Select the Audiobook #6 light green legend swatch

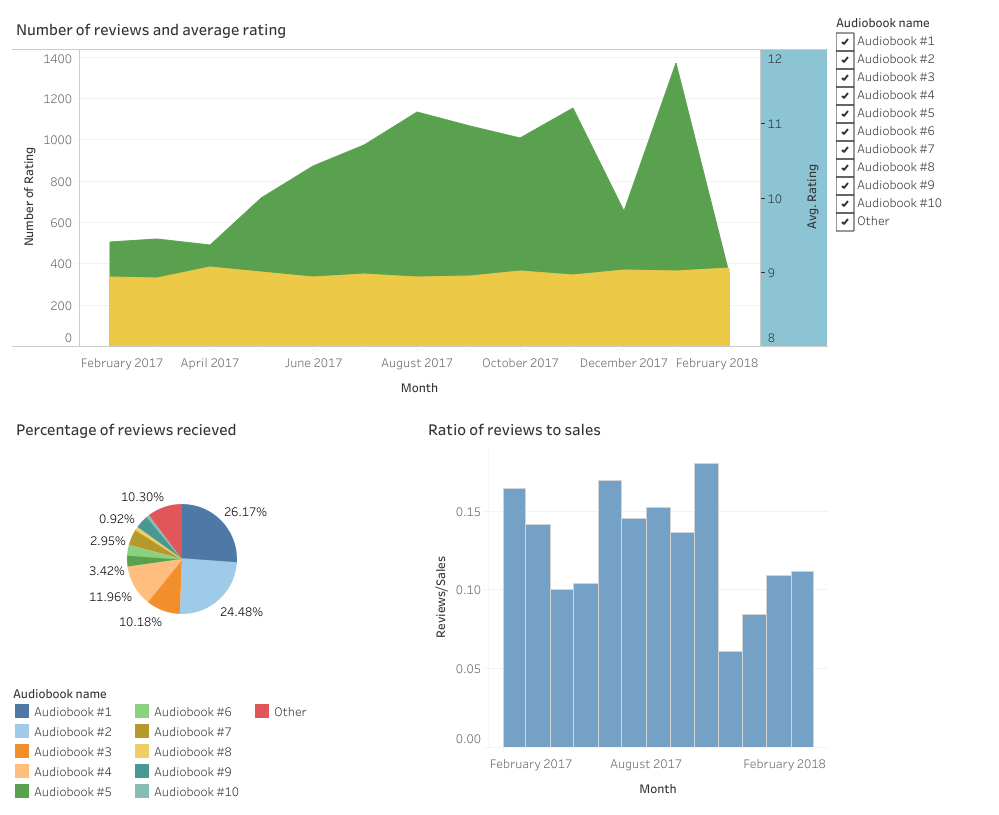coord(142,712)
